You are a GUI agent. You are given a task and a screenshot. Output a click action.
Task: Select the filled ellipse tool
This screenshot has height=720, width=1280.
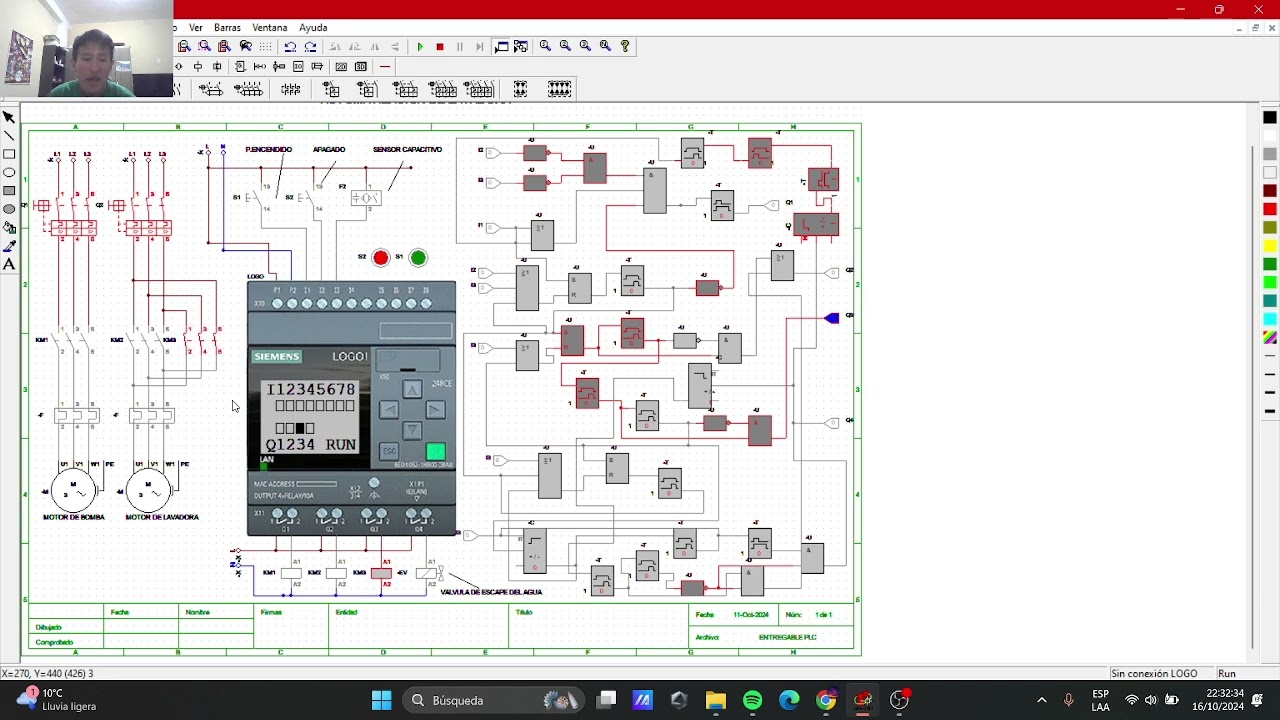pyautogui.click(x=9, y=209)
